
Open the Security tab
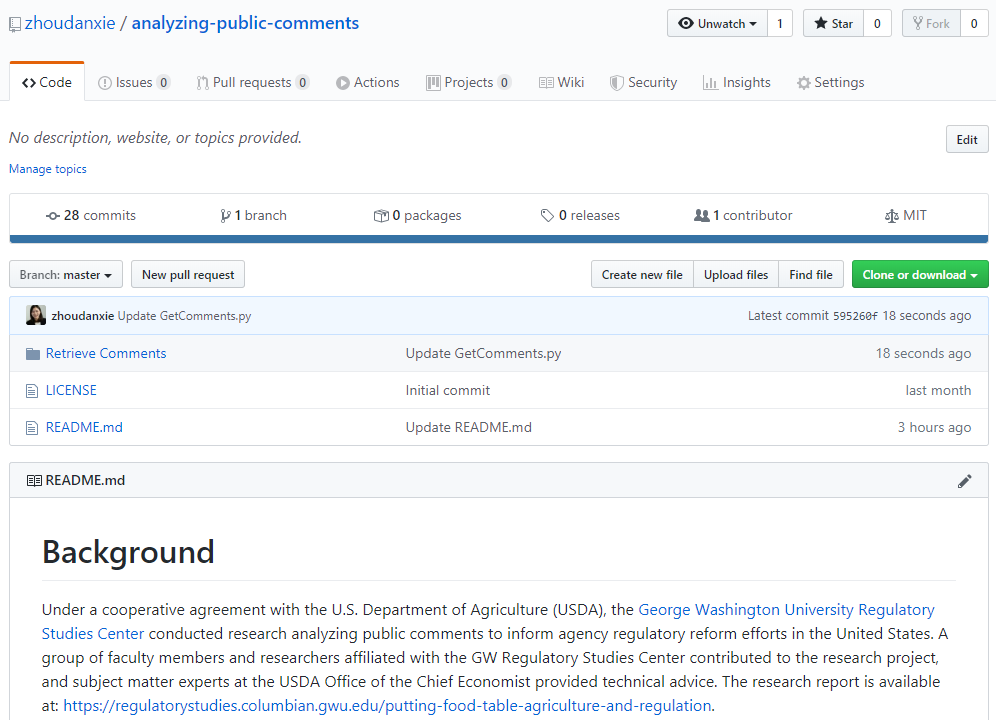coord(643,83)
